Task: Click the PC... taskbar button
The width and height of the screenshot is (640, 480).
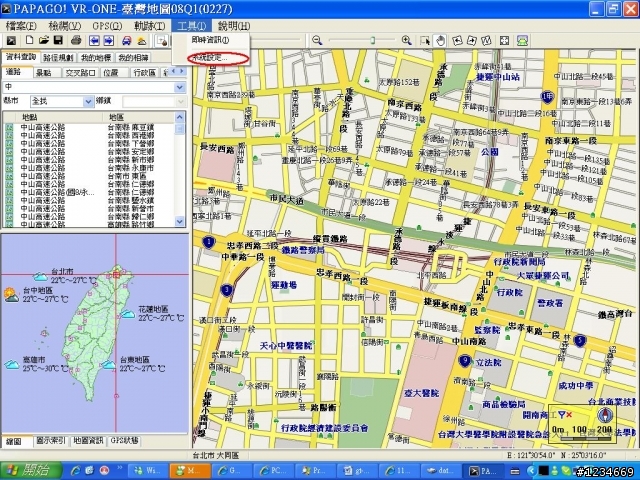Action: pos(272,471)
